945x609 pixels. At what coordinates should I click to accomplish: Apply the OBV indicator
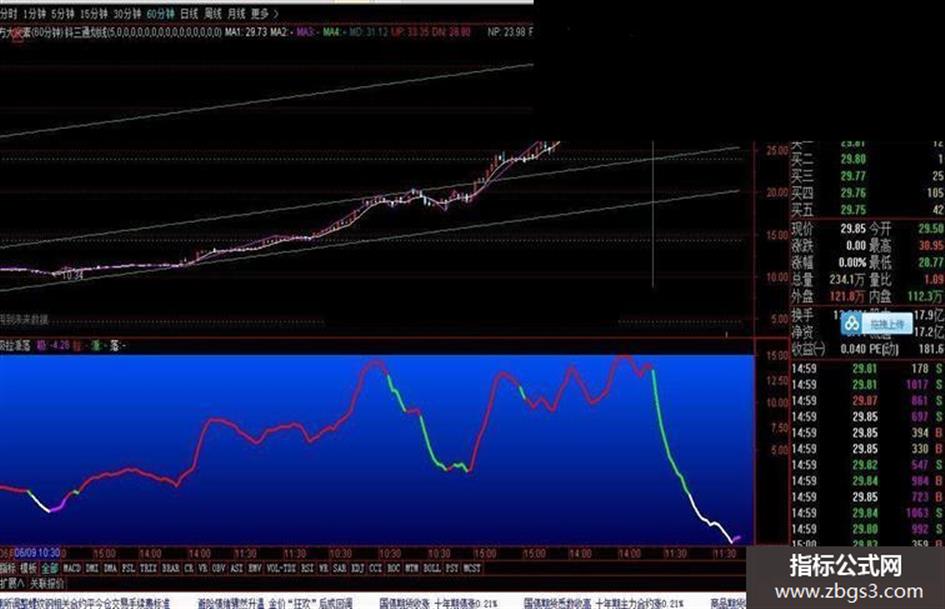[218, 568]
